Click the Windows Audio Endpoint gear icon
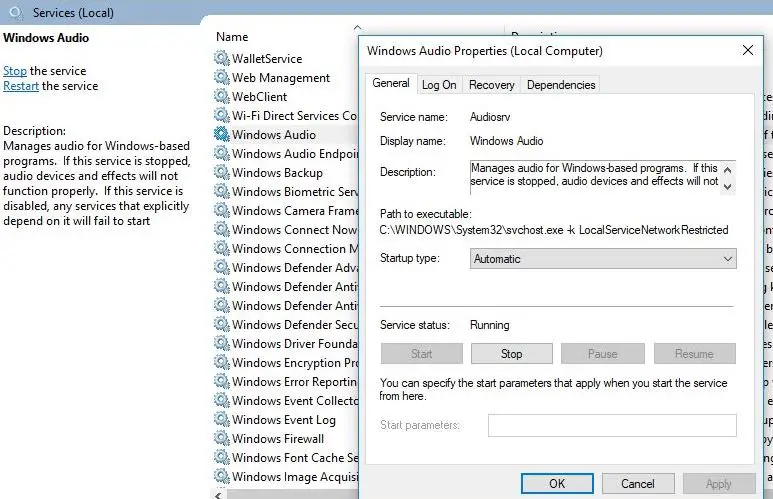This screenshot has width=773, height=499. pyautogui.click(x=222, y=153)
